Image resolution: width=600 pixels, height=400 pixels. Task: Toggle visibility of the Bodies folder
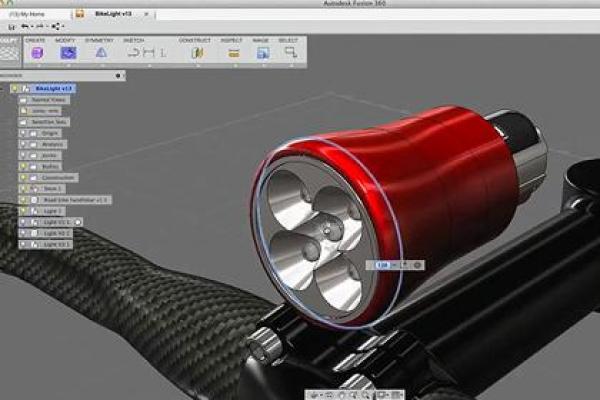click(21, 166)
